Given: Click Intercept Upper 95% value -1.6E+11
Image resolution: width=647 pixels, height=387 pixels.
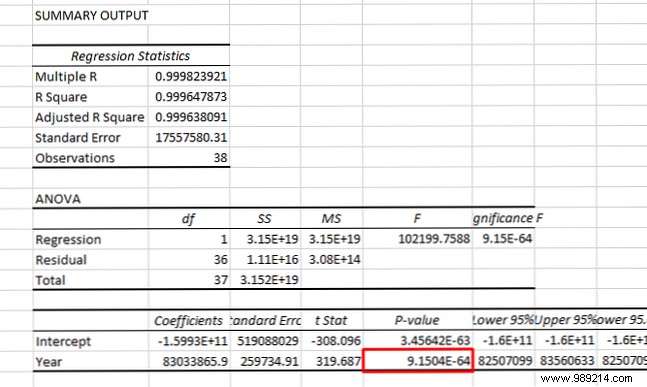Looking at the screenshot, I should (569, 341).
